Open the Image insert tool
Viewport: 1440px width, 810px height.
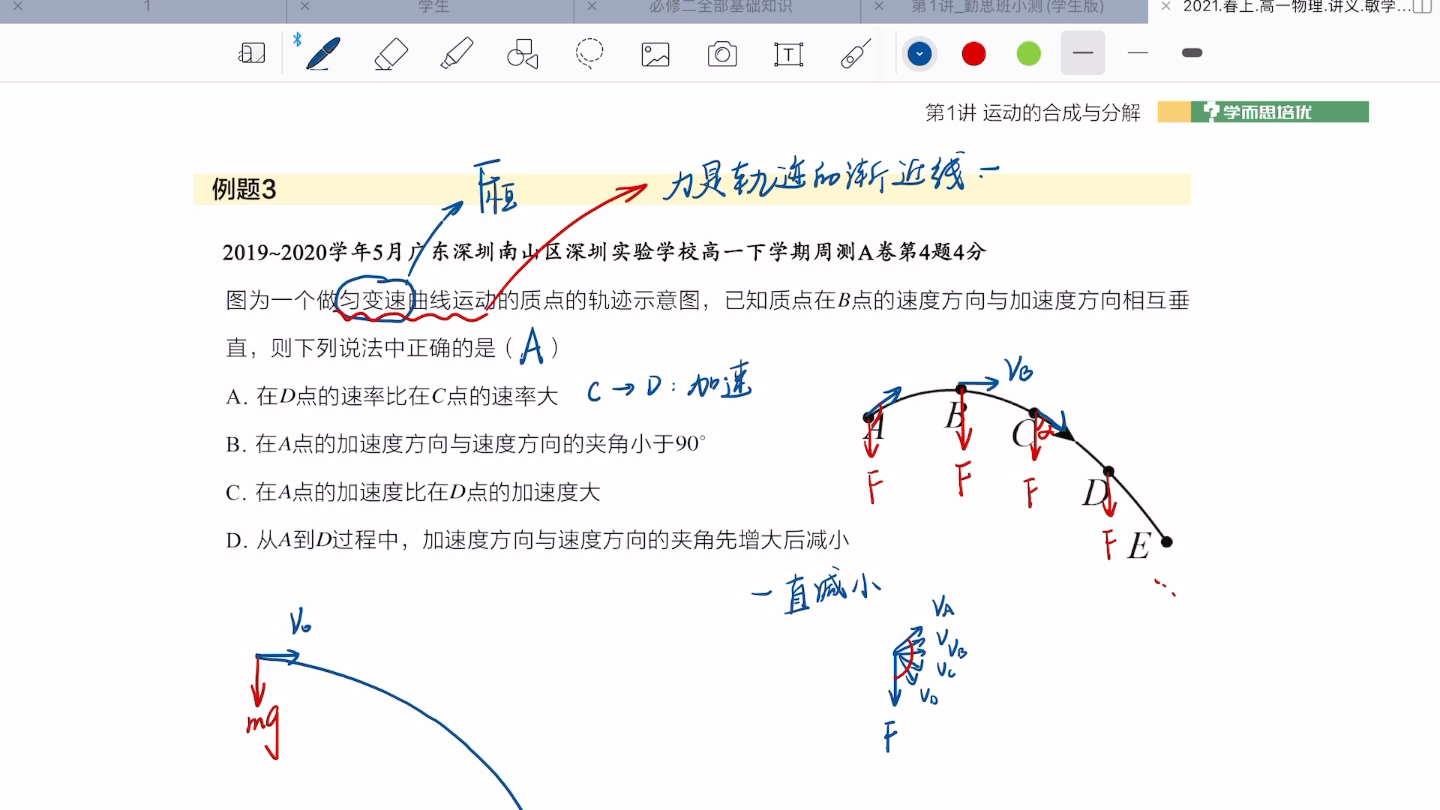(x=656, y=54)
